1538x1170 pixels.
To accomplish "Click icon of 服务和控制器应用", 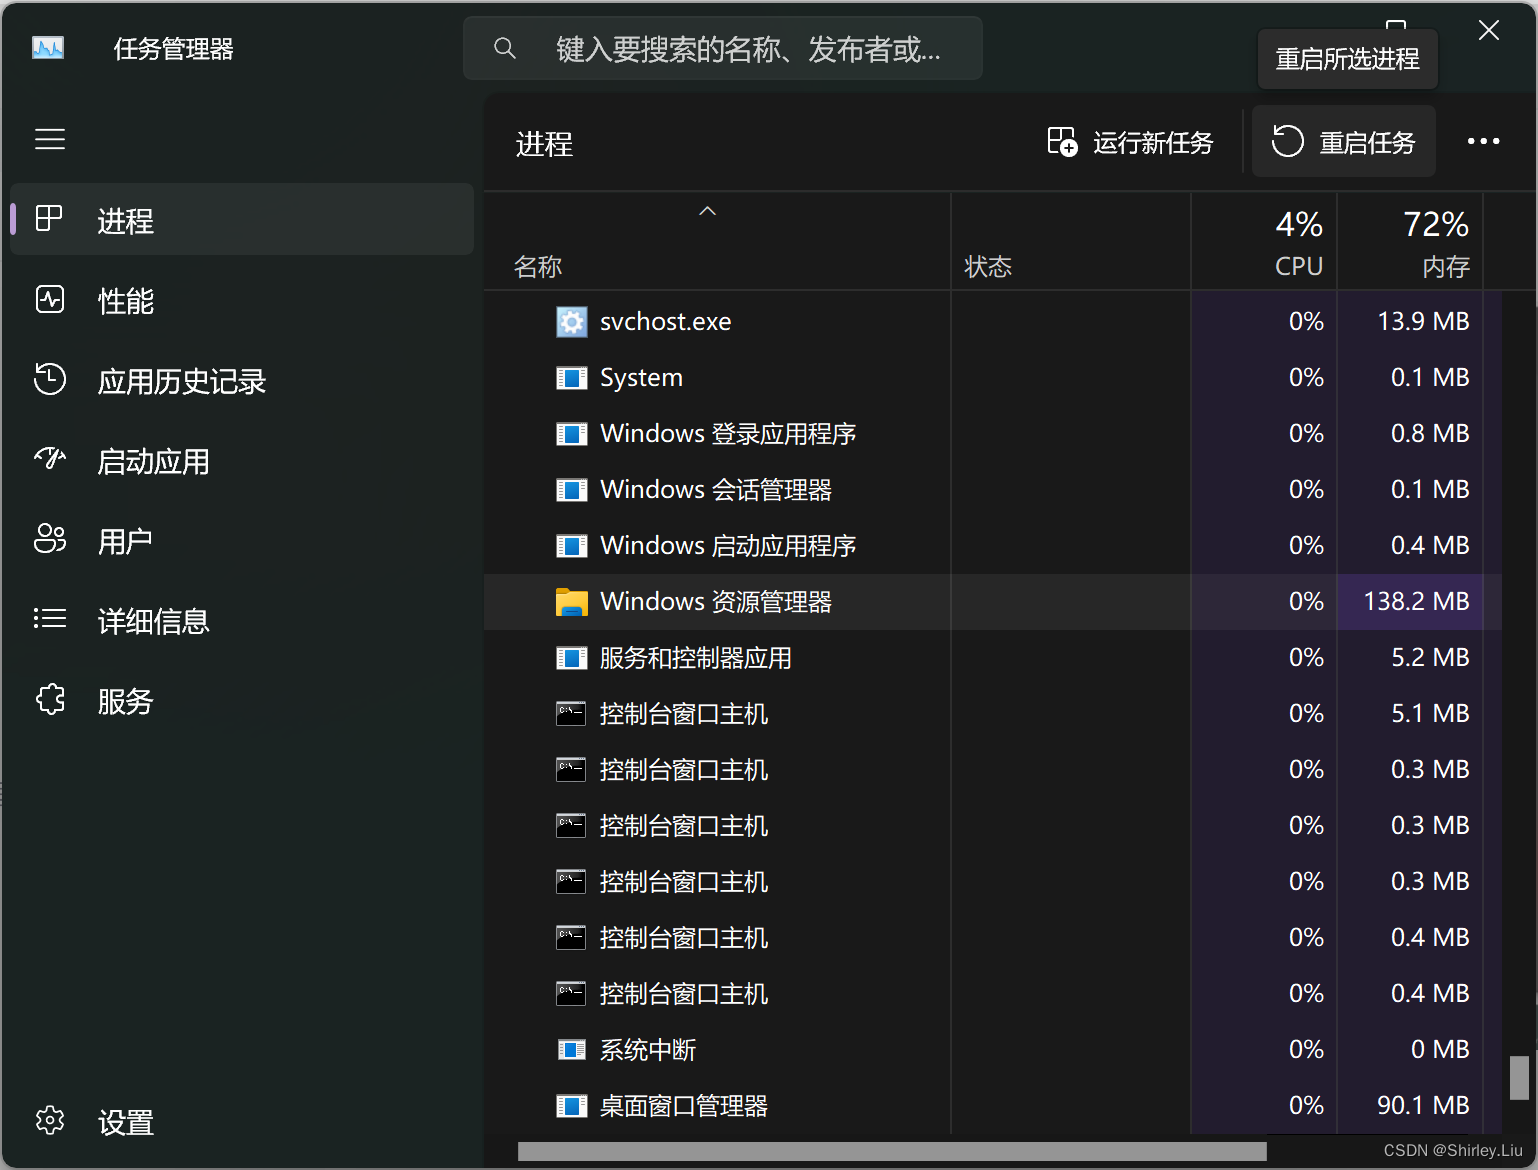I will (x=572, y=658).
